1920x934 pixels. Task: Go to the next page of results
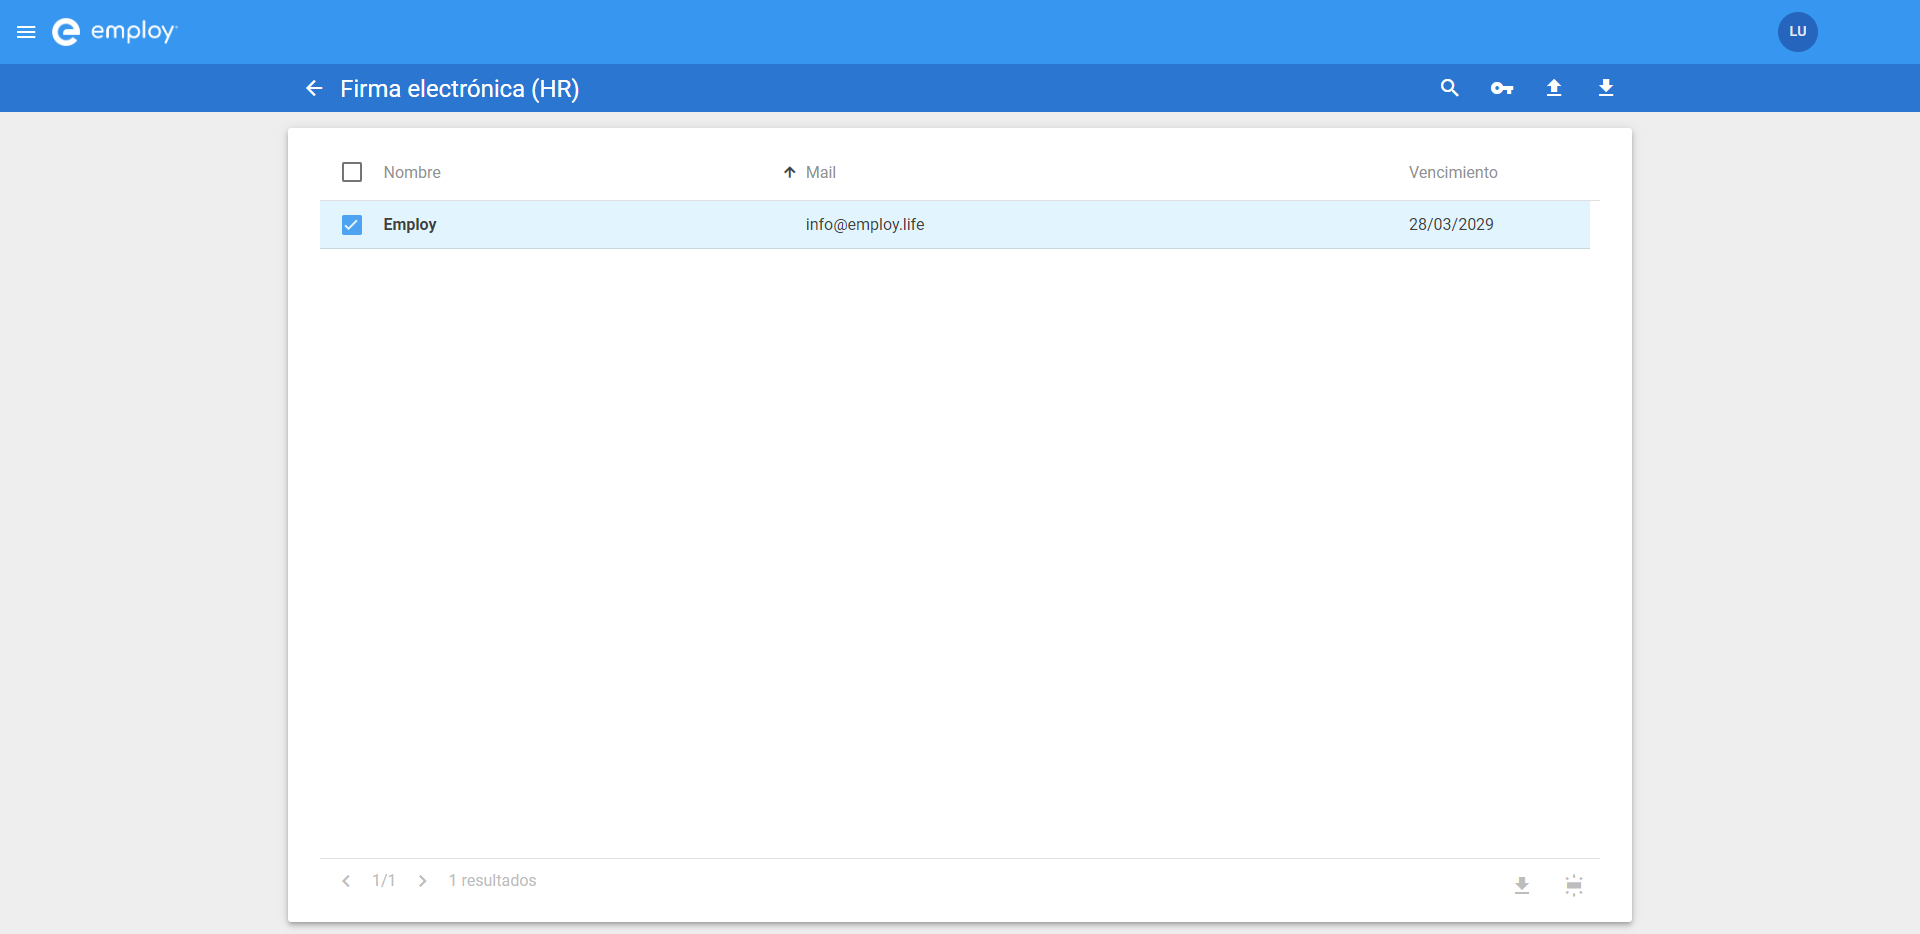(423, 881)
